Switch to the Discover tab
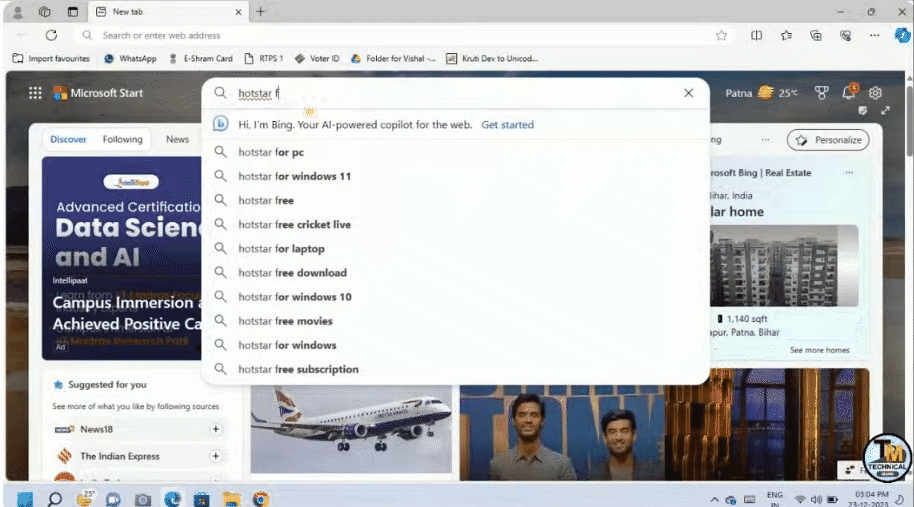 click(68, 139)
